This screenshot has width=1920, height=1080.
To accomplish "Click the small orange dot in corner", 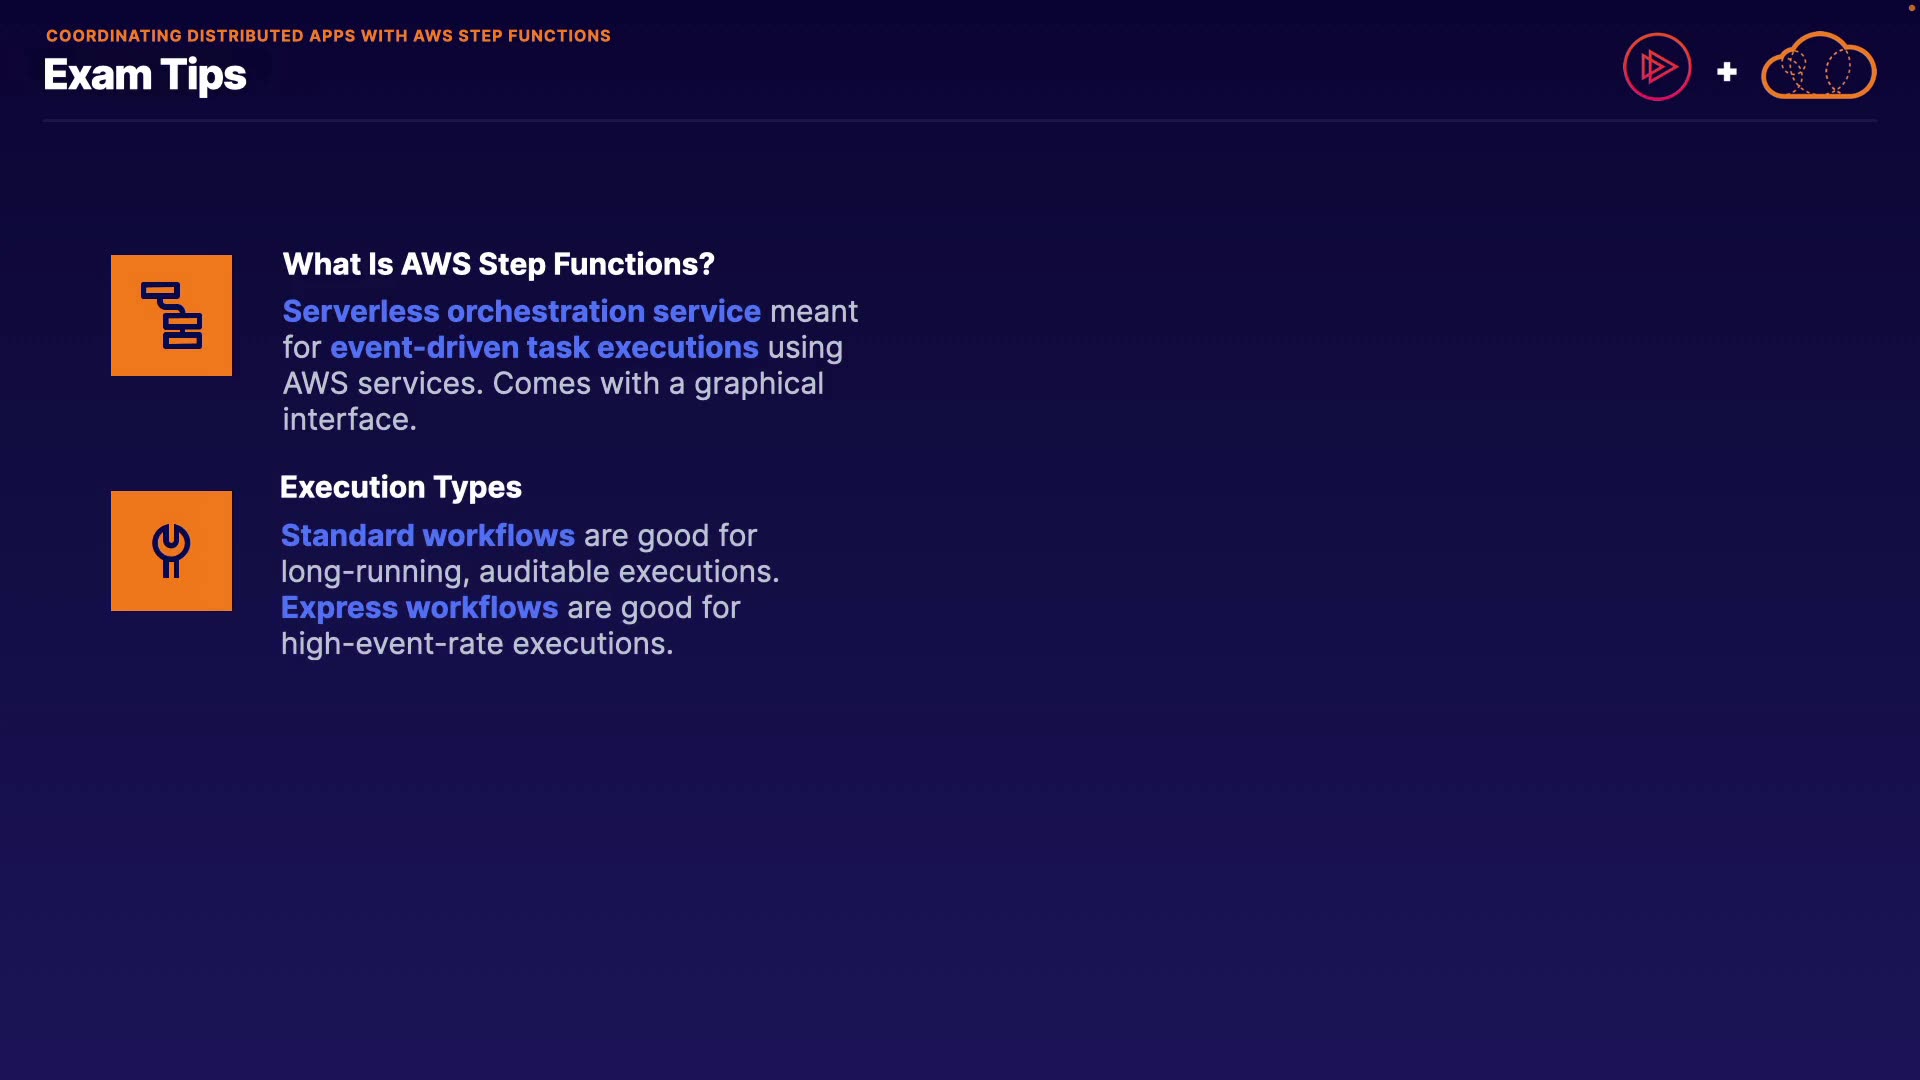I will pyautogui.click(x=1911, y=8).
